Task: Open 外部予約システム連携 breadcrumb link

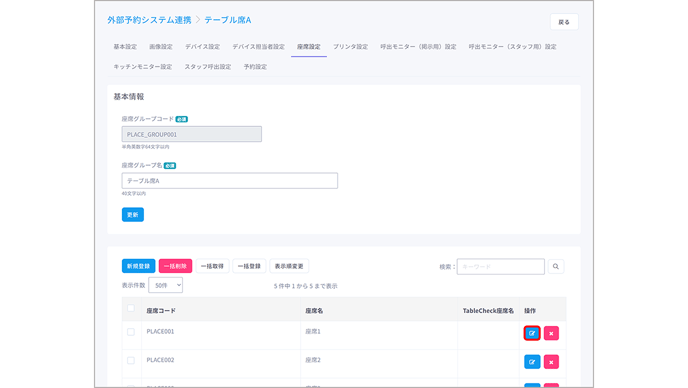Action: 149,20
